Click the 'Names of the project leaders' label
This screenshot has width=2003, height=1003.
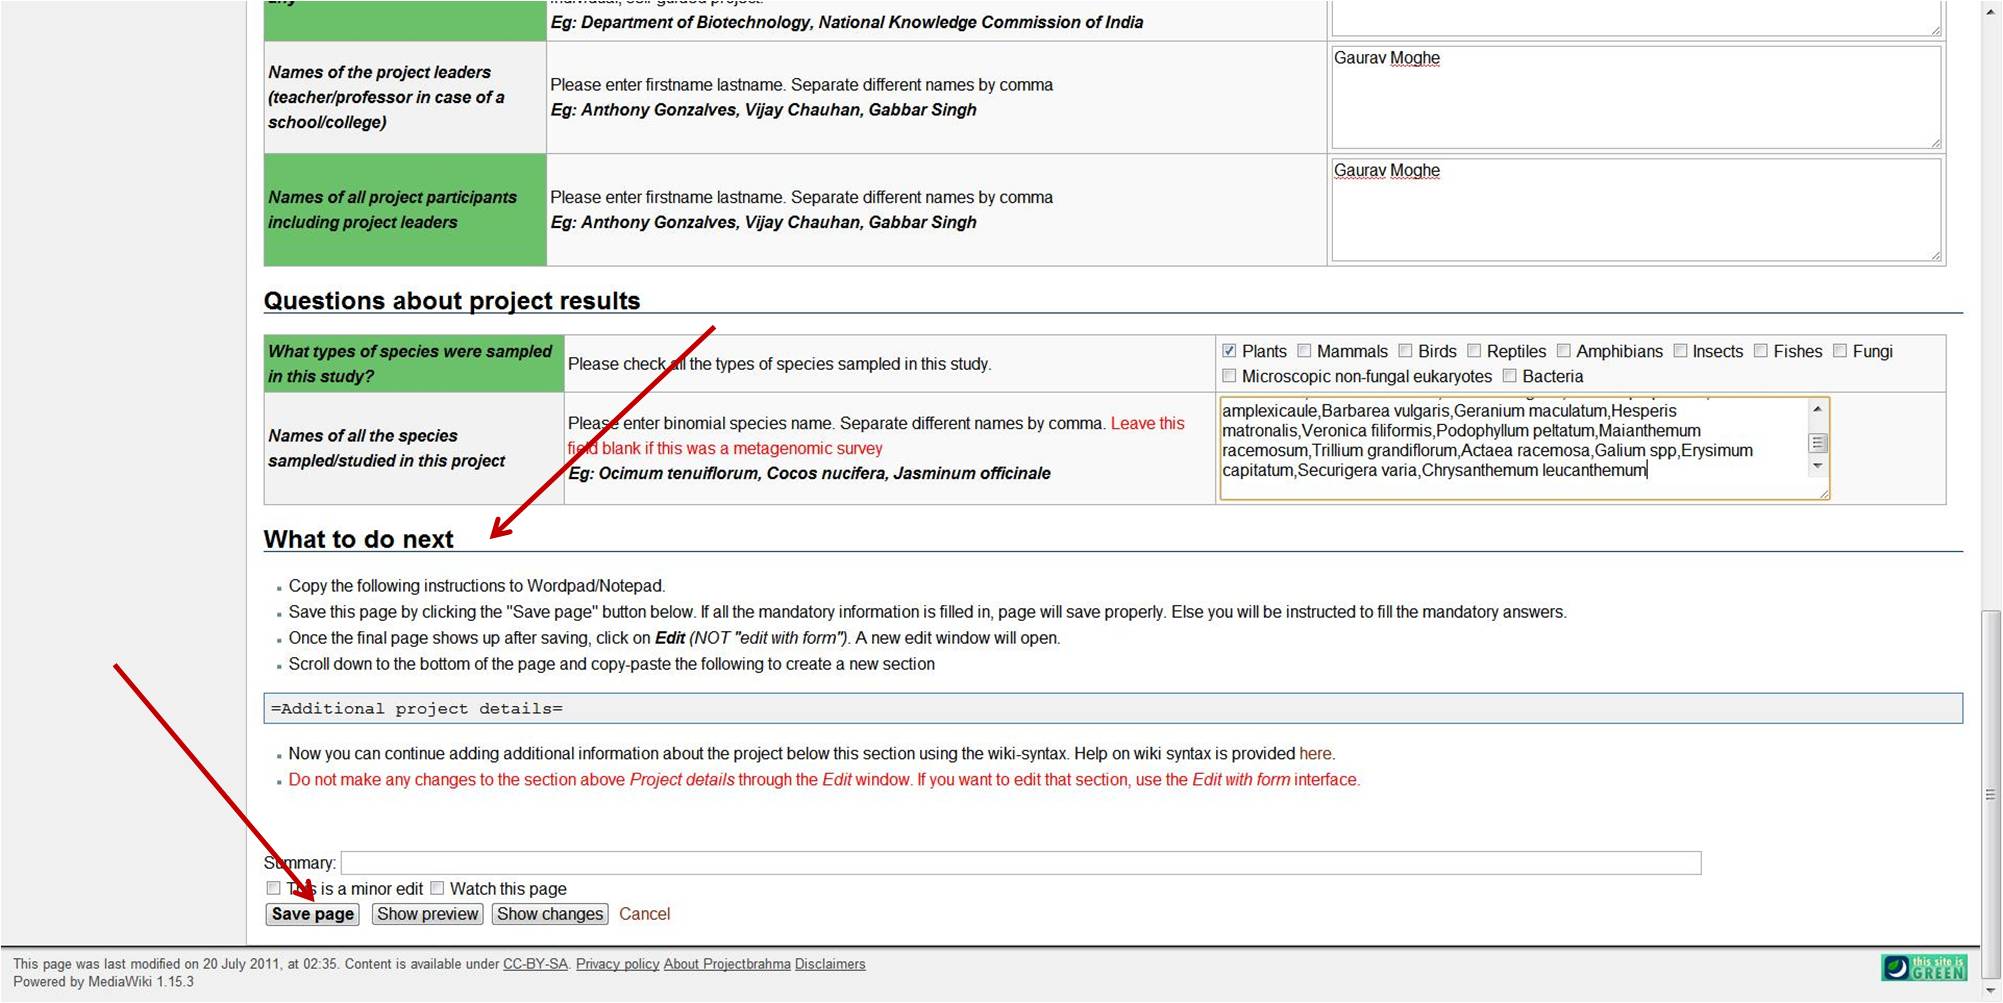click(386, 97)
